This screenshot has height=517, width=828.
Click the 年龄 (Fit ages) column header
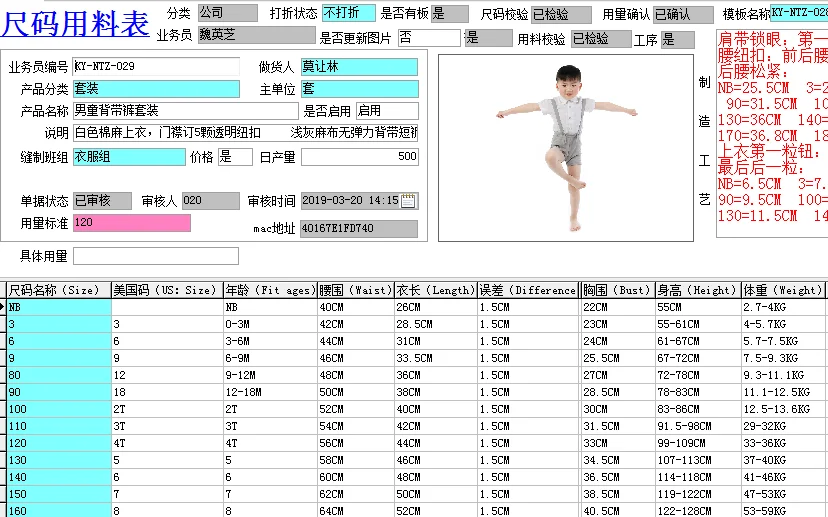tap(270, 290)
